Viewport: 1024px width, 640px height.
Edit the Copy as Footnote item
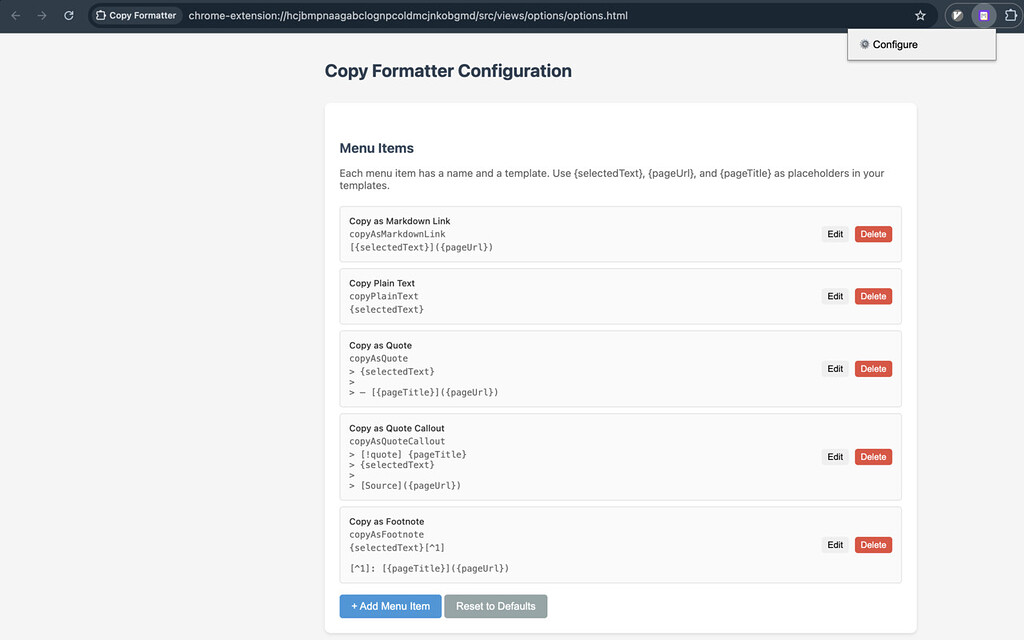pos(834,544)
